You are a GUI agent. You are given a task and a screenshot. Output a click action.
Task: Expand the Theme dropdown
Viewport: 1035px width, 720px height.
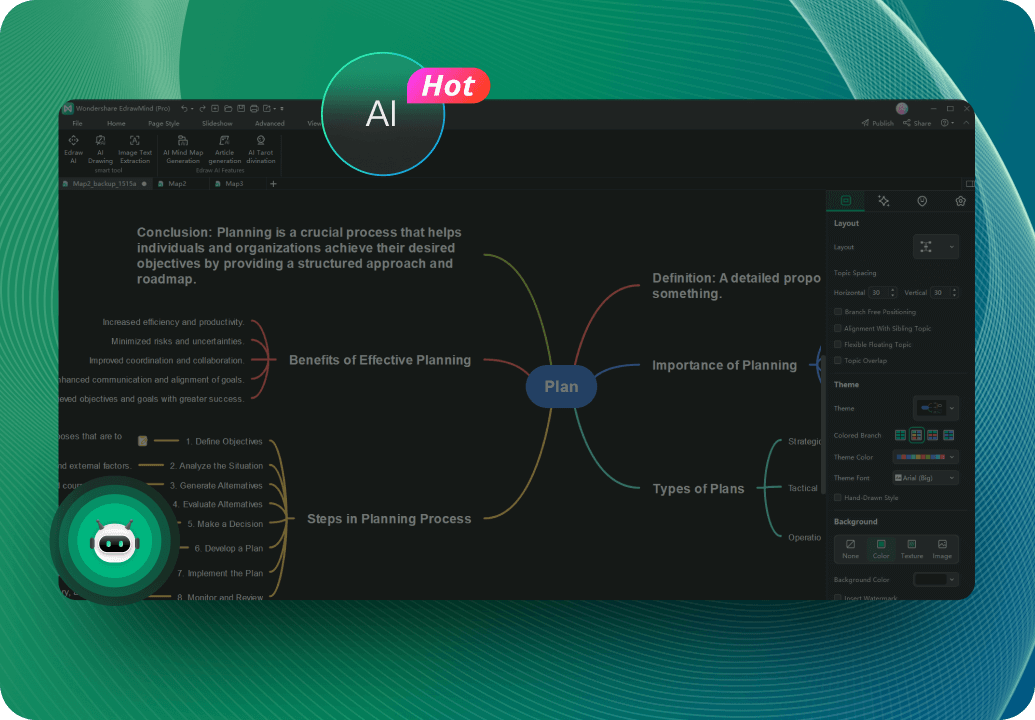pyautogui.click(x=935, y=408)
